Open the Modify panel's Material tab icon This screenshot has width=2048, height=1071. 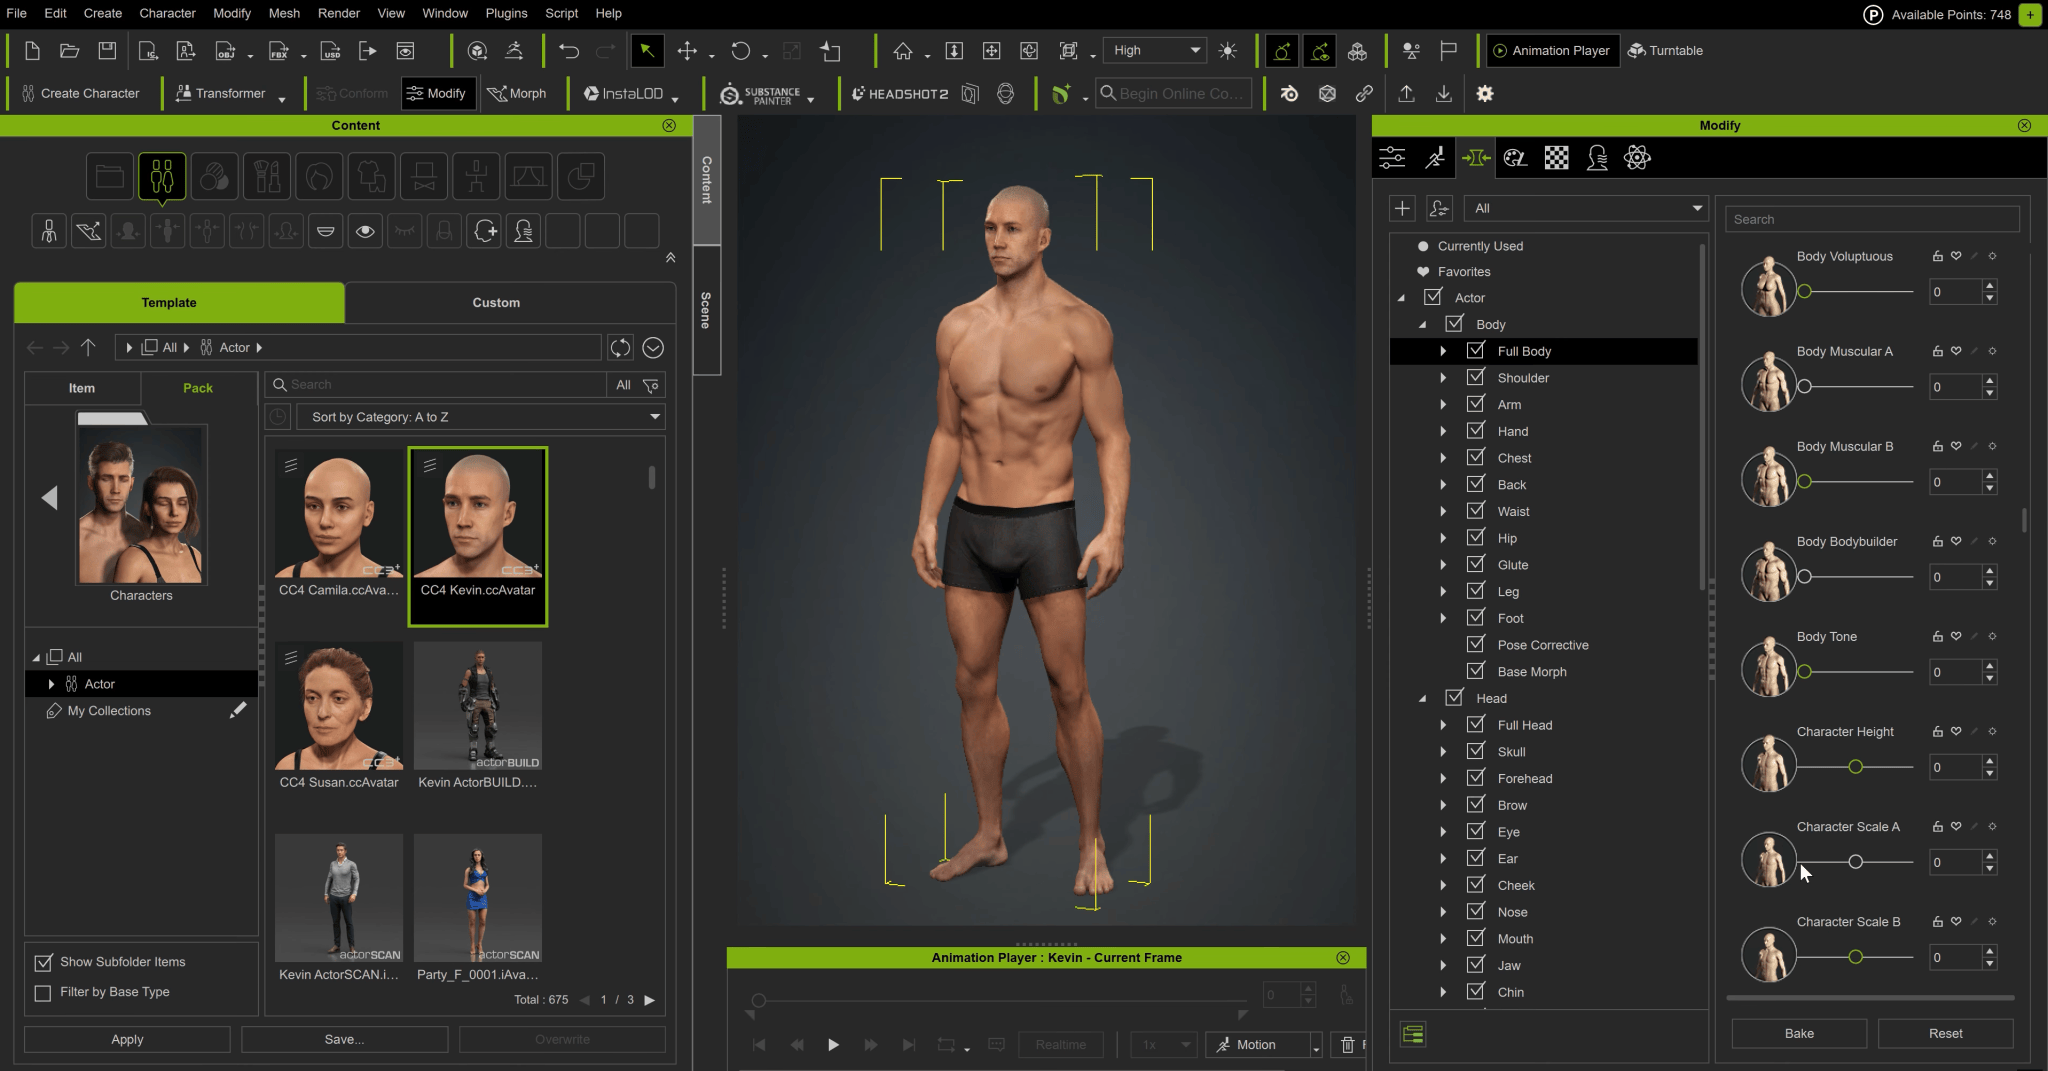coord(1515,157)
